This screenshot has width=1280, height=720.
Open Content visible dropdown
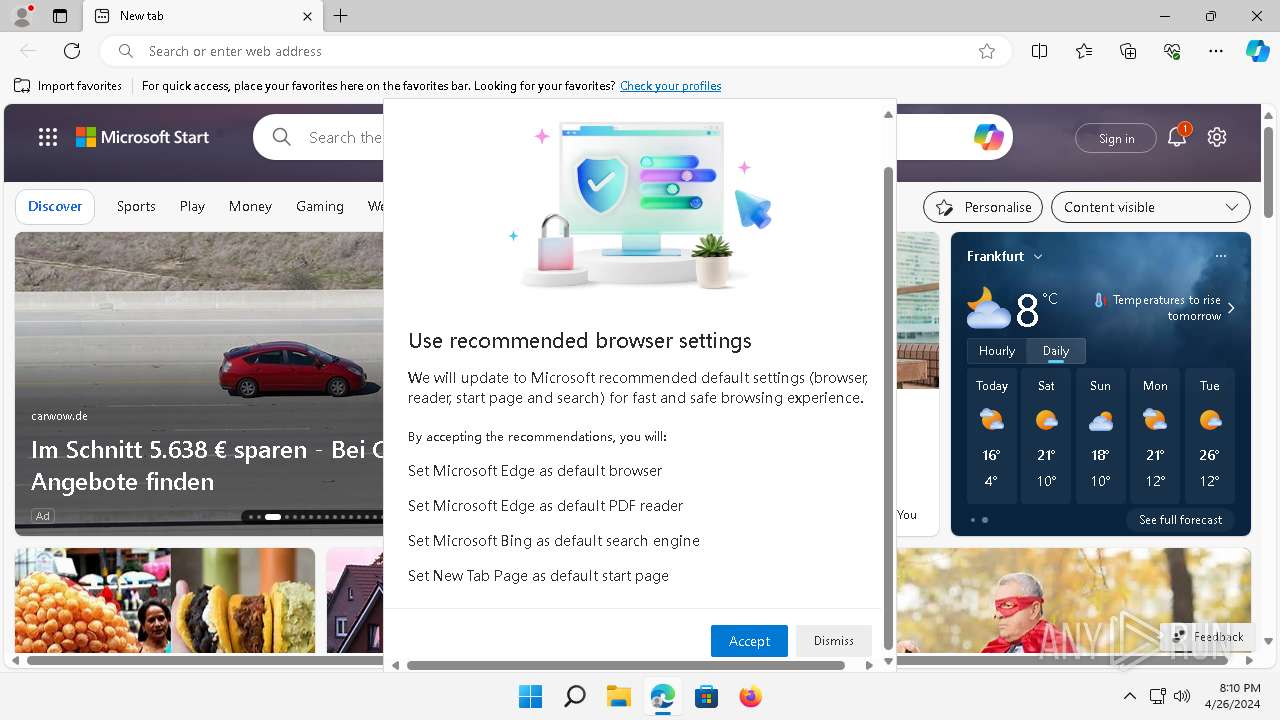point(1151,207)
